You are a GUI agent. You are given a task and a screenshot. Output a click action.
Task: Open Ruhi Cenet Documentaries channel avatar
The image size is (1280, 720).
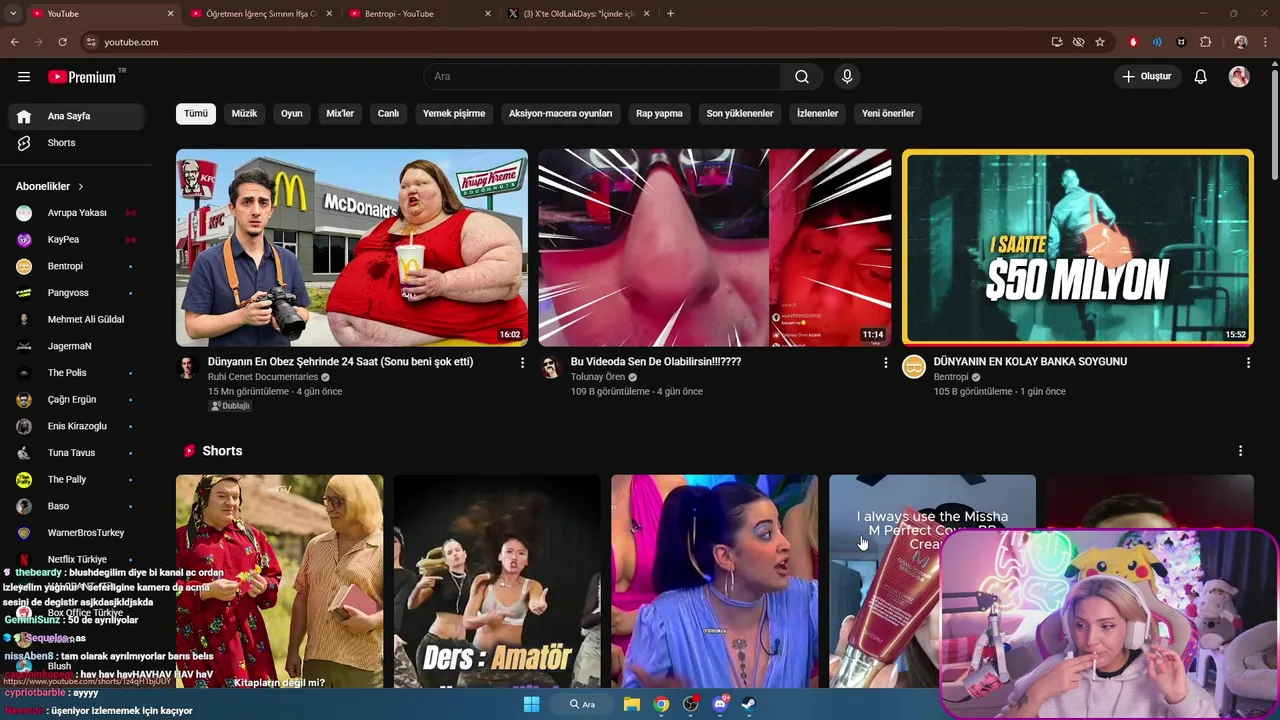pyautogui.click(x=188, y=367)
